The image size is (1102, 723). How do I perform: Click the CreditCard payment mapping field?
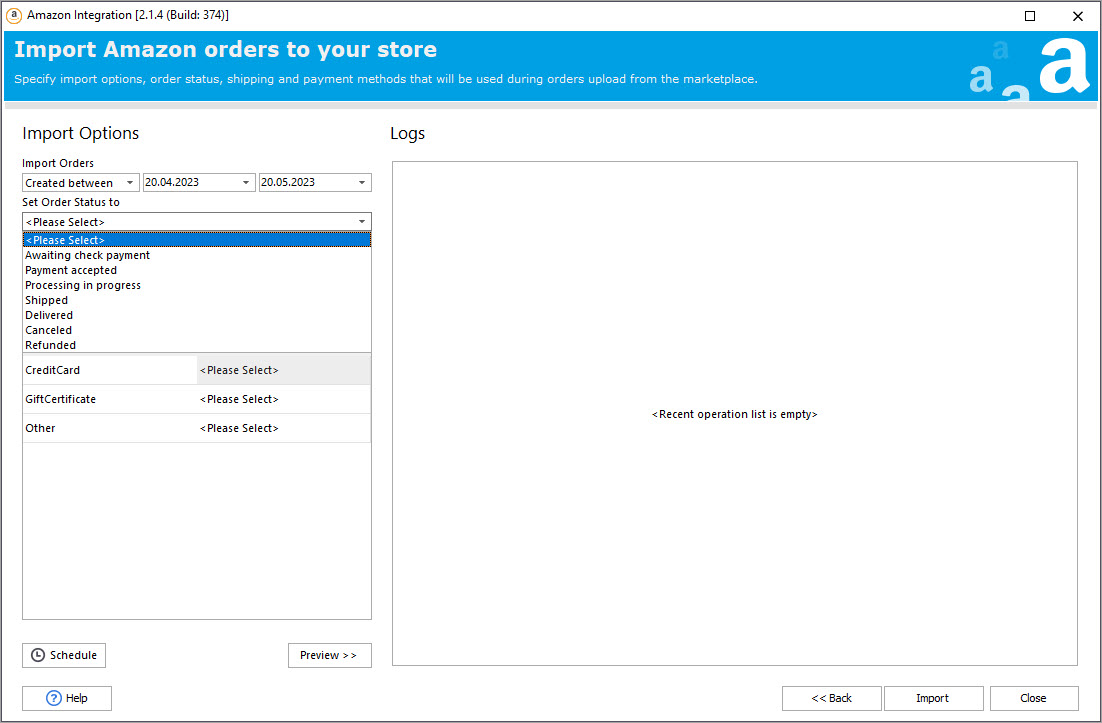click(x=283, y=370)
